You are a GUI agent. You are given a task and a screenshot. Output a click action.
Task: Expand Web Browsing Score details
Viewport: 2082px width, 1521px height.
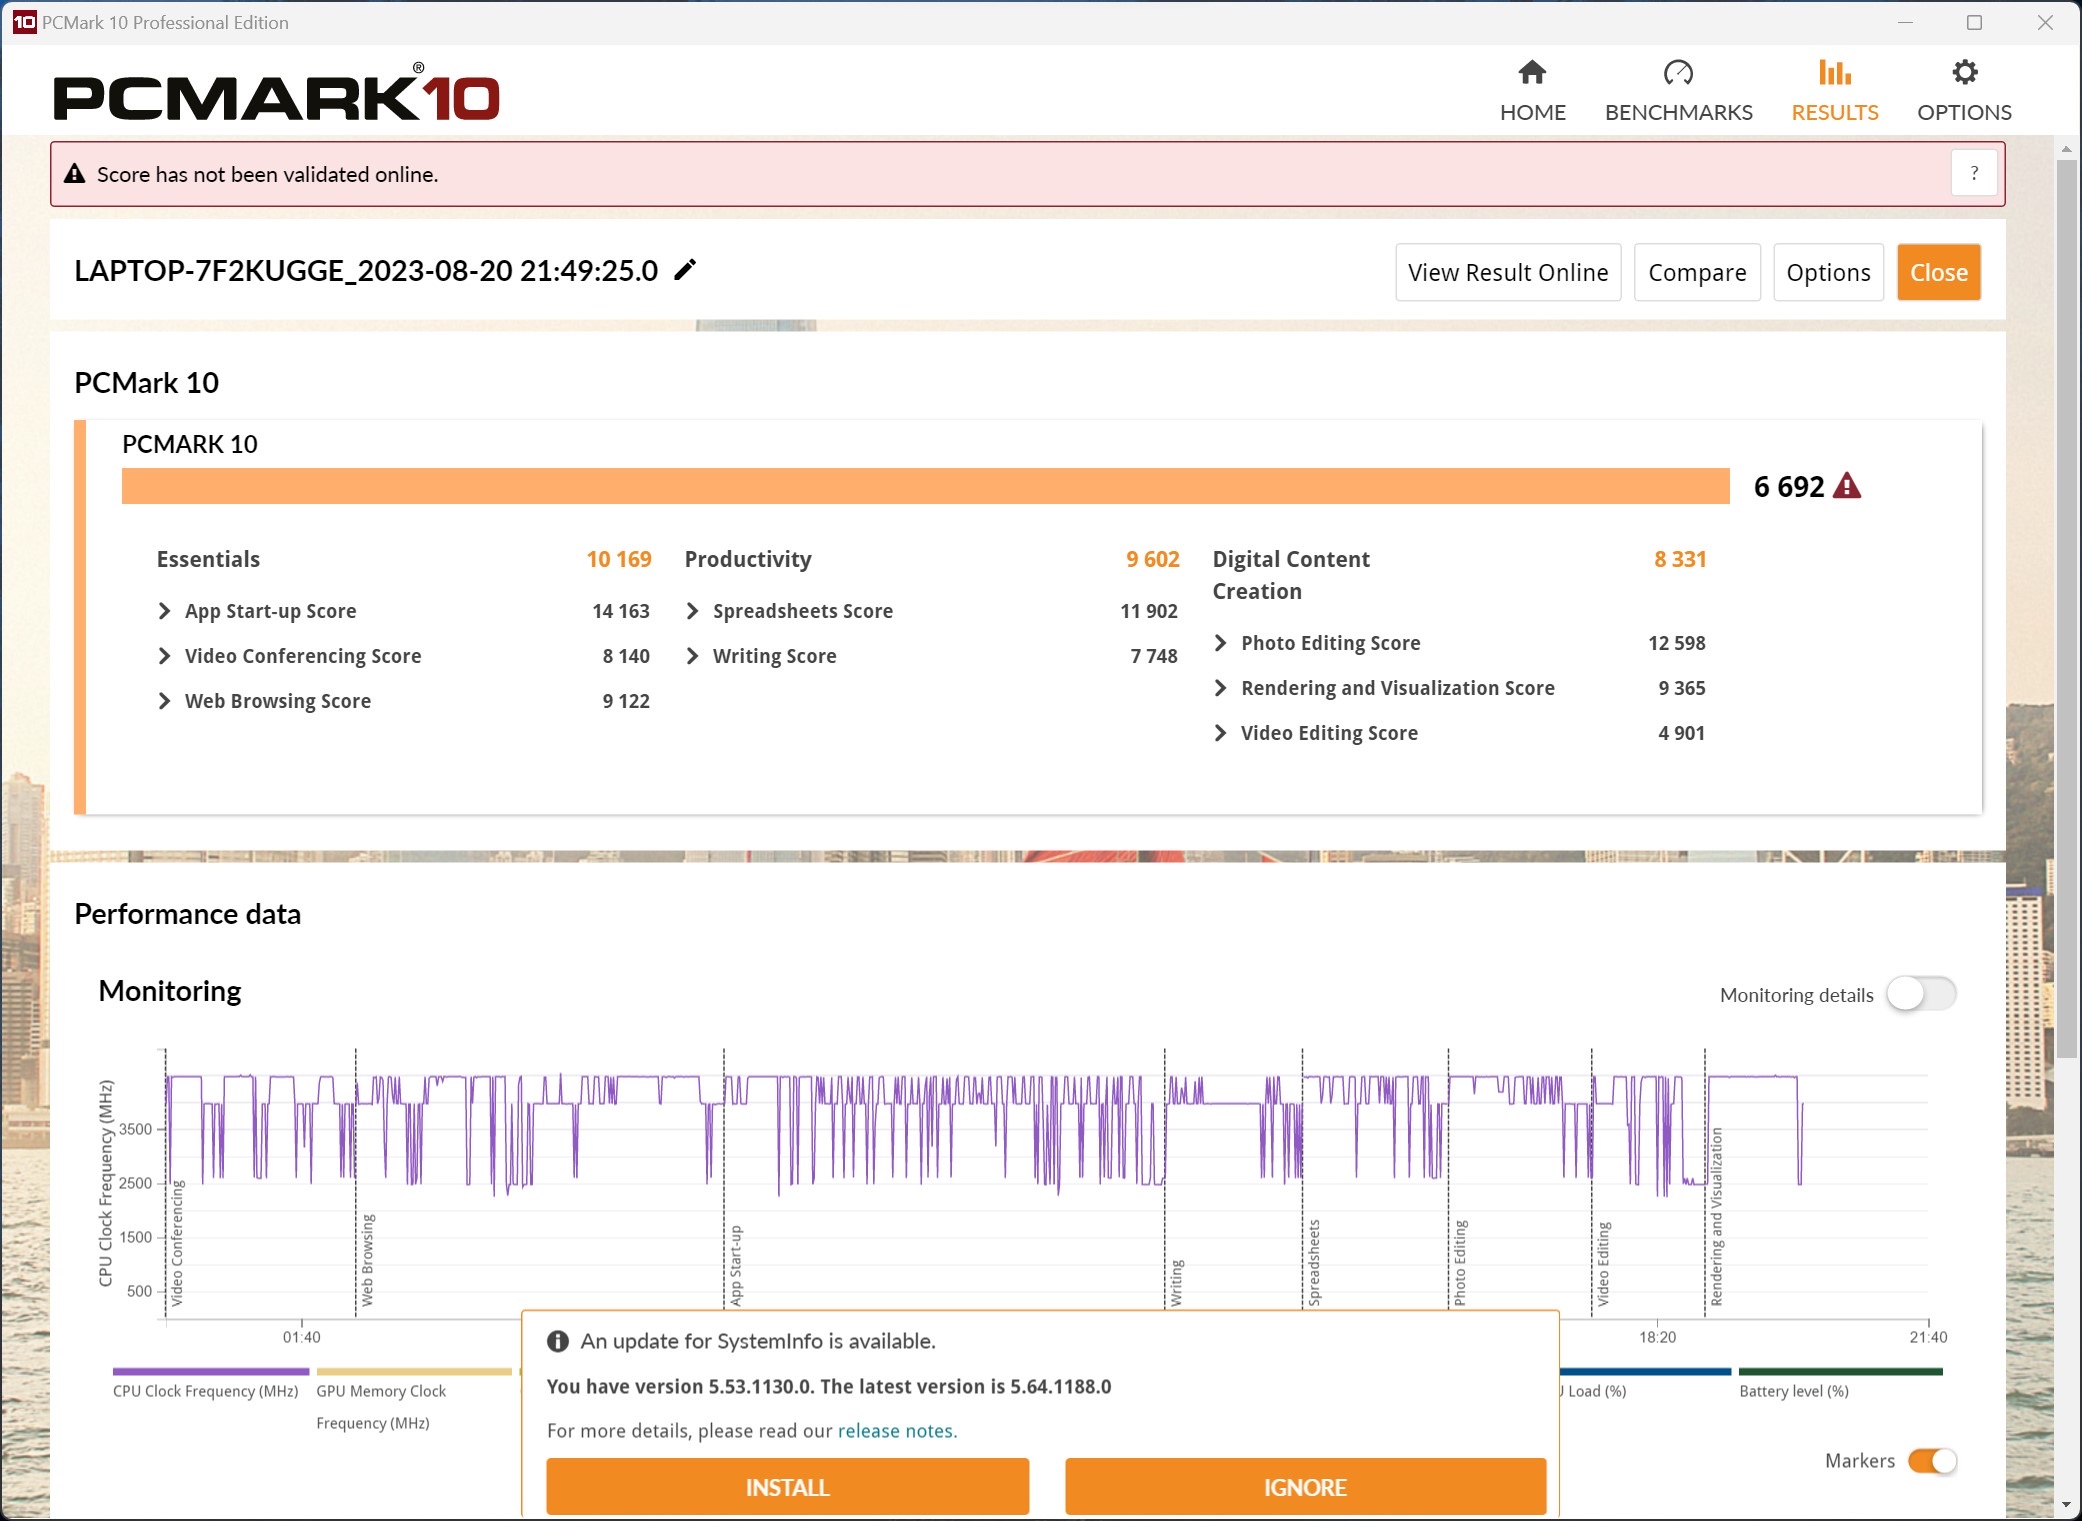pos(164,701)
